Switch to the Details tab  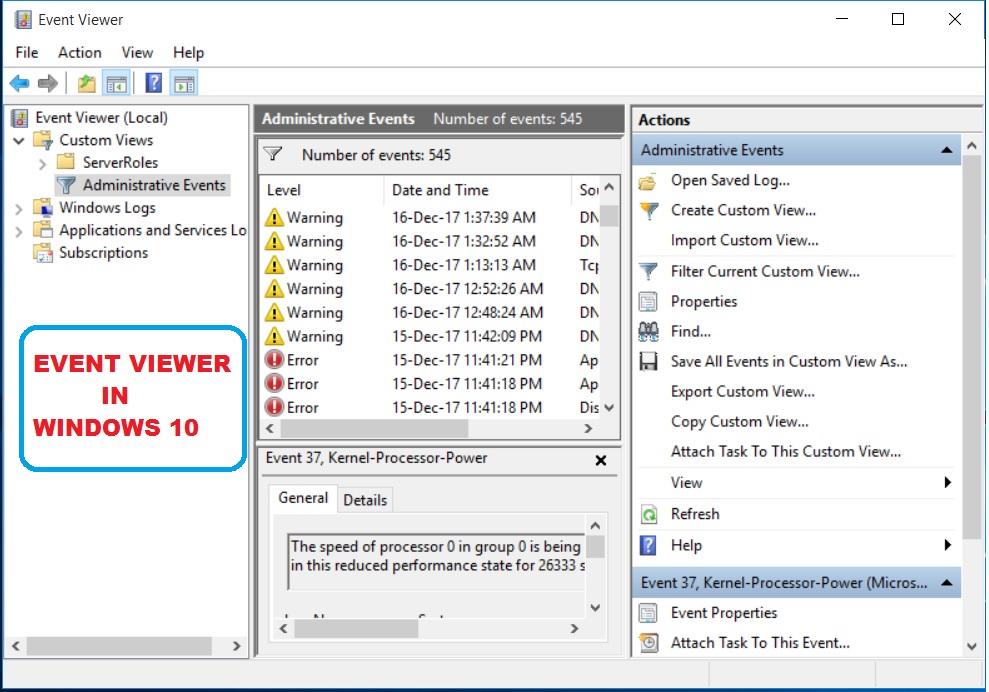click(365, 499)
